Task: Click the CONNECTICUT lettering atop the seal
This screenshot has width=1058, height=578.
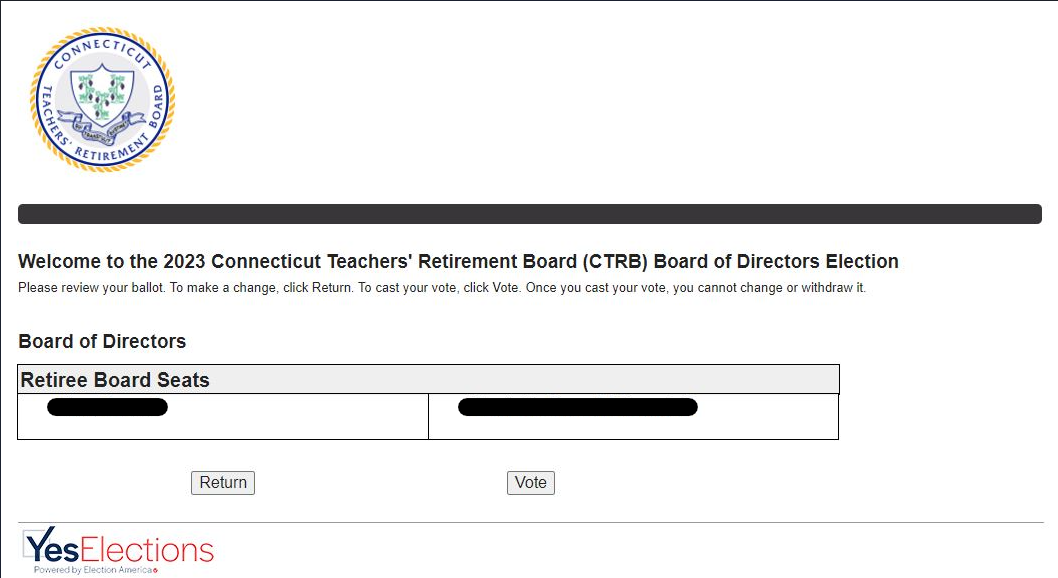Action: click(x=102, y=46)
